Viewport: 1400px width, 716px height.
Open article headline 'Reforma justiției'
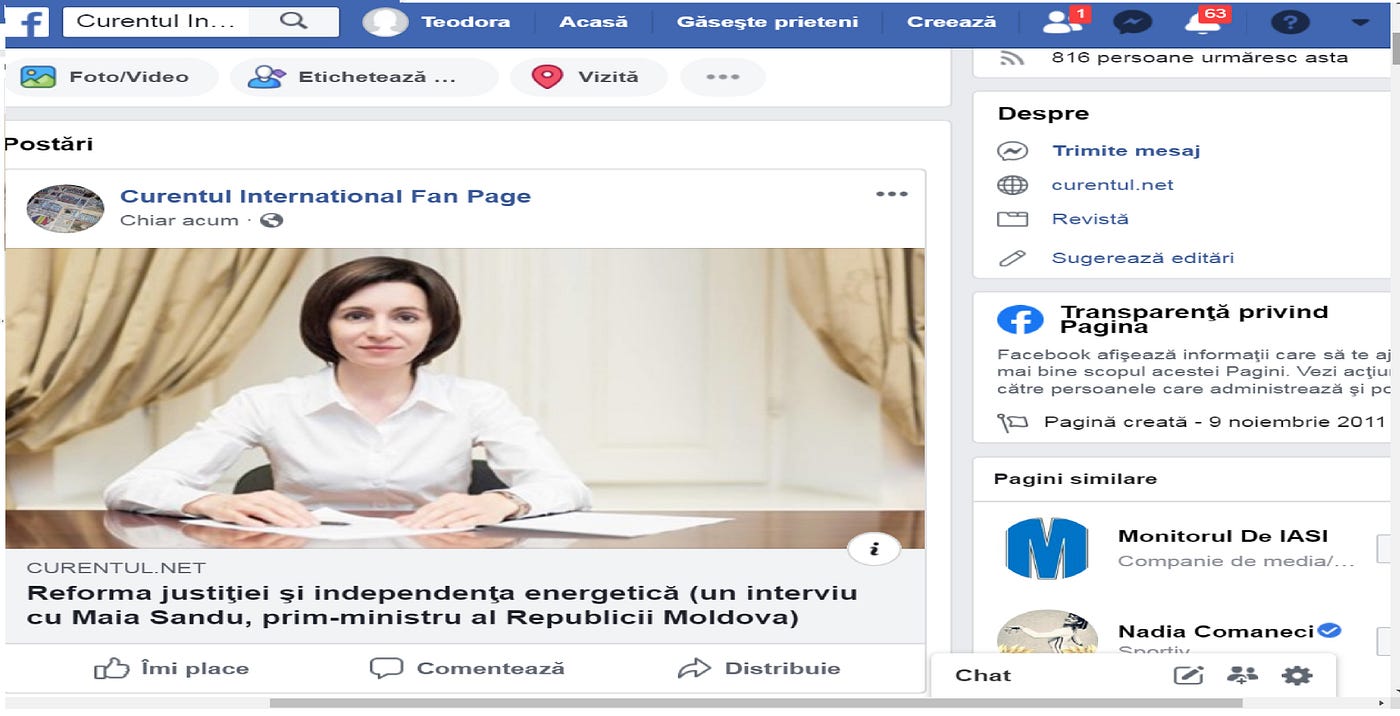tap(442, 605)
